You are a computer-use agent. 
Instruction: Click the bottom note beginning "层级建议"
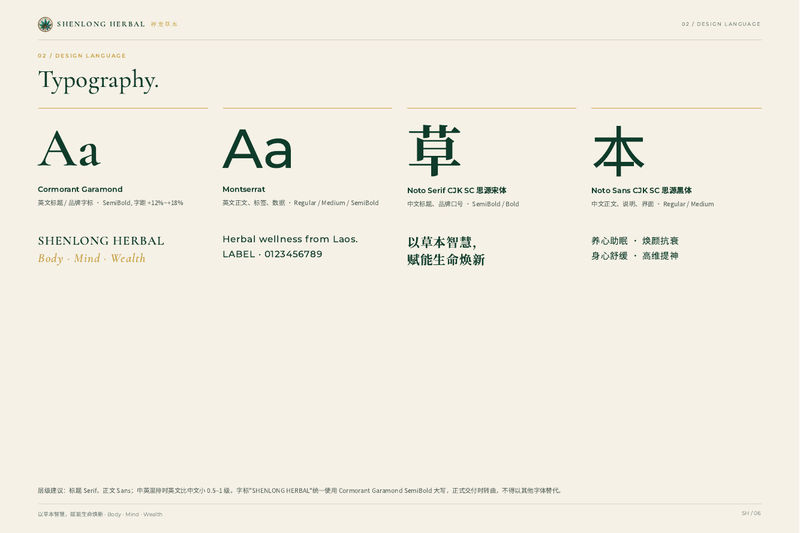tap(299, 491)
